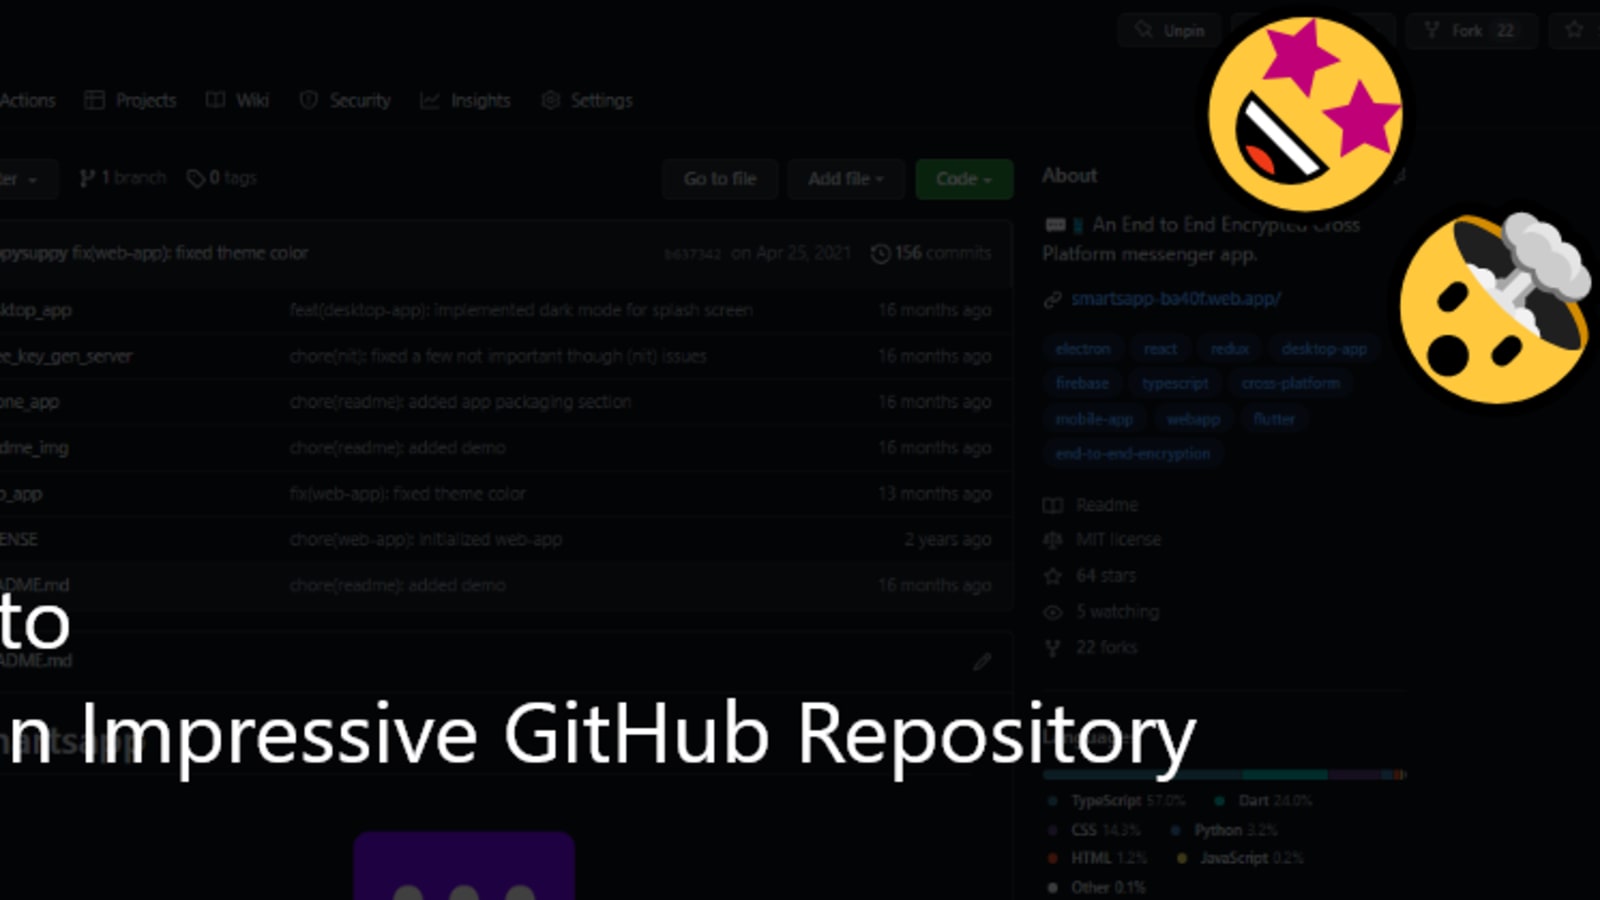1600x900 pixels.
Task: Open the 0 tags link
Action: coord(222,178)
